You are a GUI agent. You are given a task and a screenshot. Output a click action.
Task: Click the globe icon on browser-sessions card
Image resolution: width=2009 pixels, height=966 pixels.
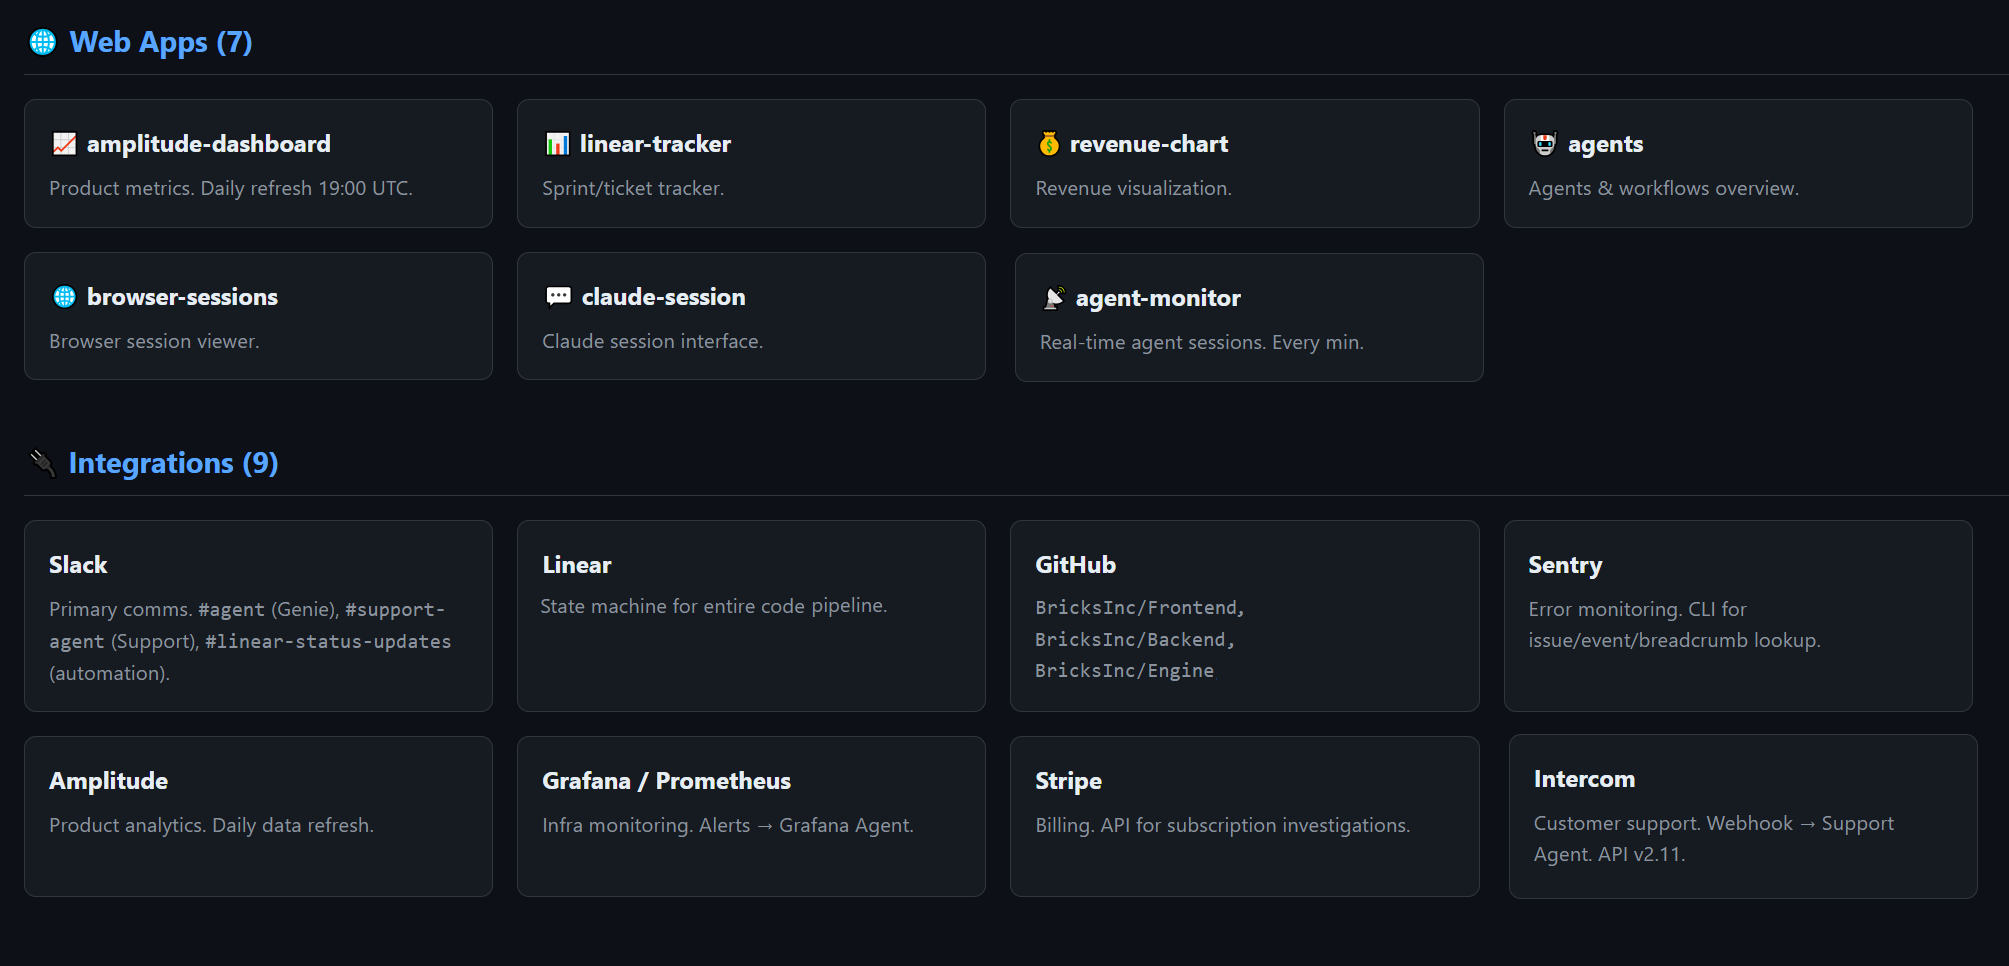click(x=64, y=297)
